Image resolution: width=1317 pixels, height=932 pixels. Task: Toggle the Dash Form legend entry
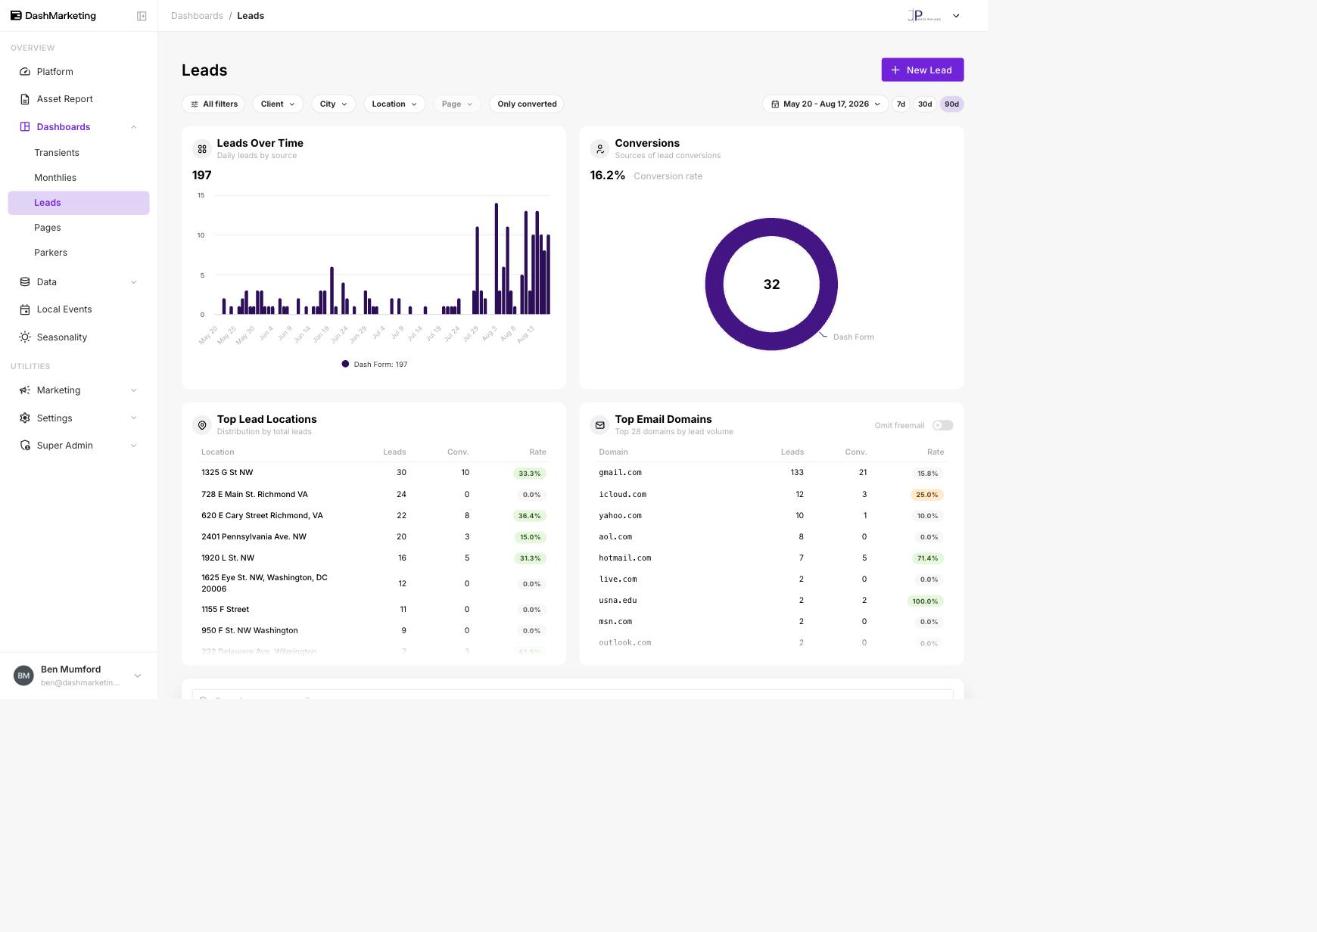375,364
